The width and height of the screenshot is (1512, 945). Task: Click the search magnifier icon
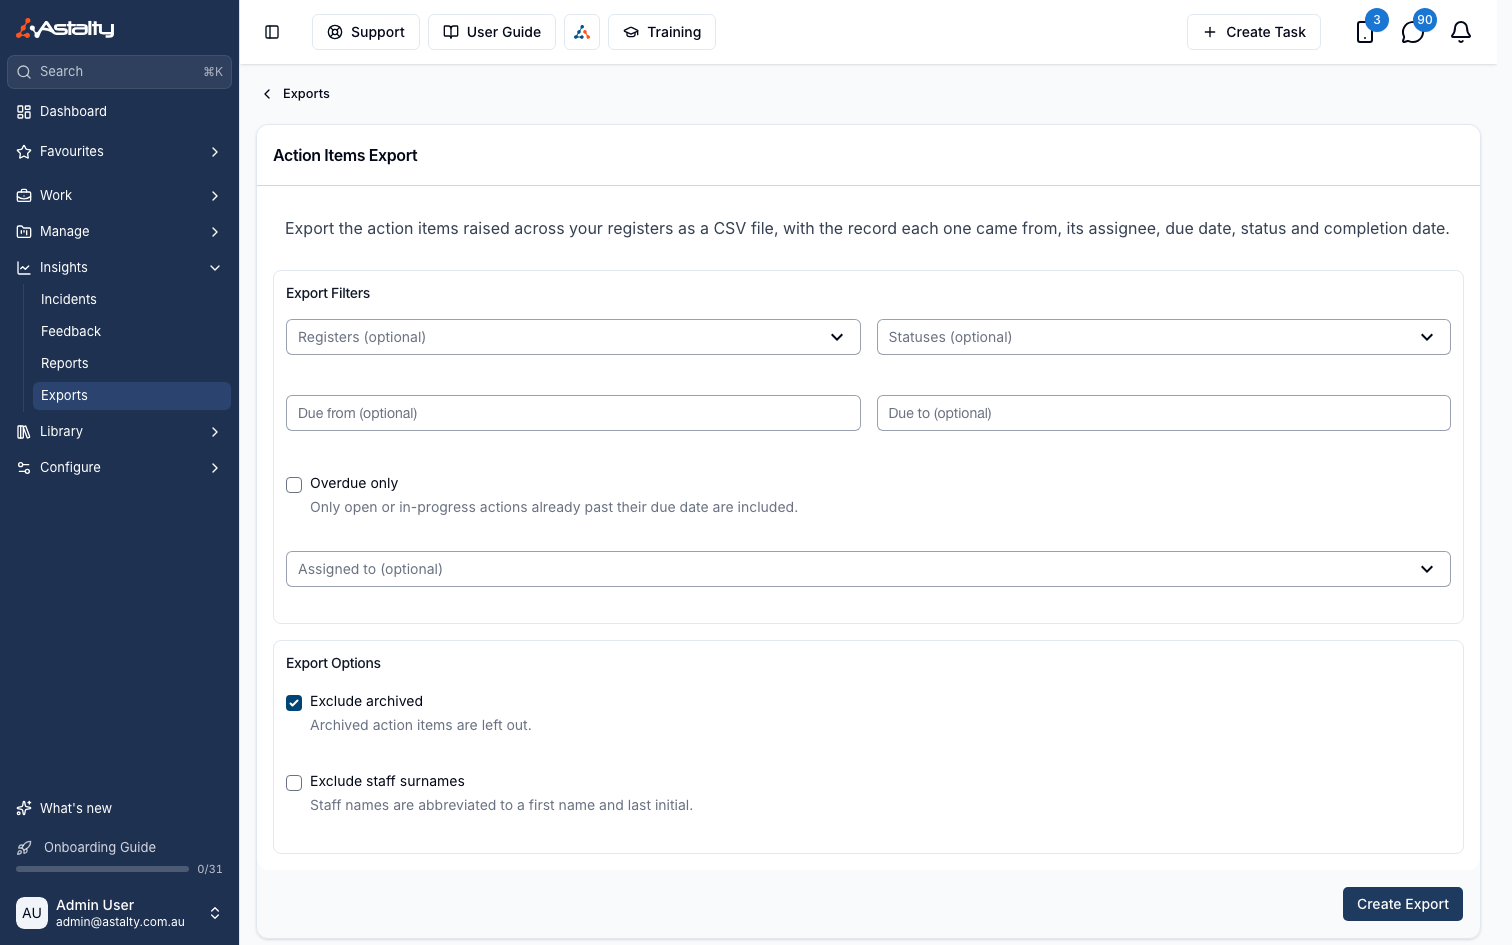(x=24, y=72)
